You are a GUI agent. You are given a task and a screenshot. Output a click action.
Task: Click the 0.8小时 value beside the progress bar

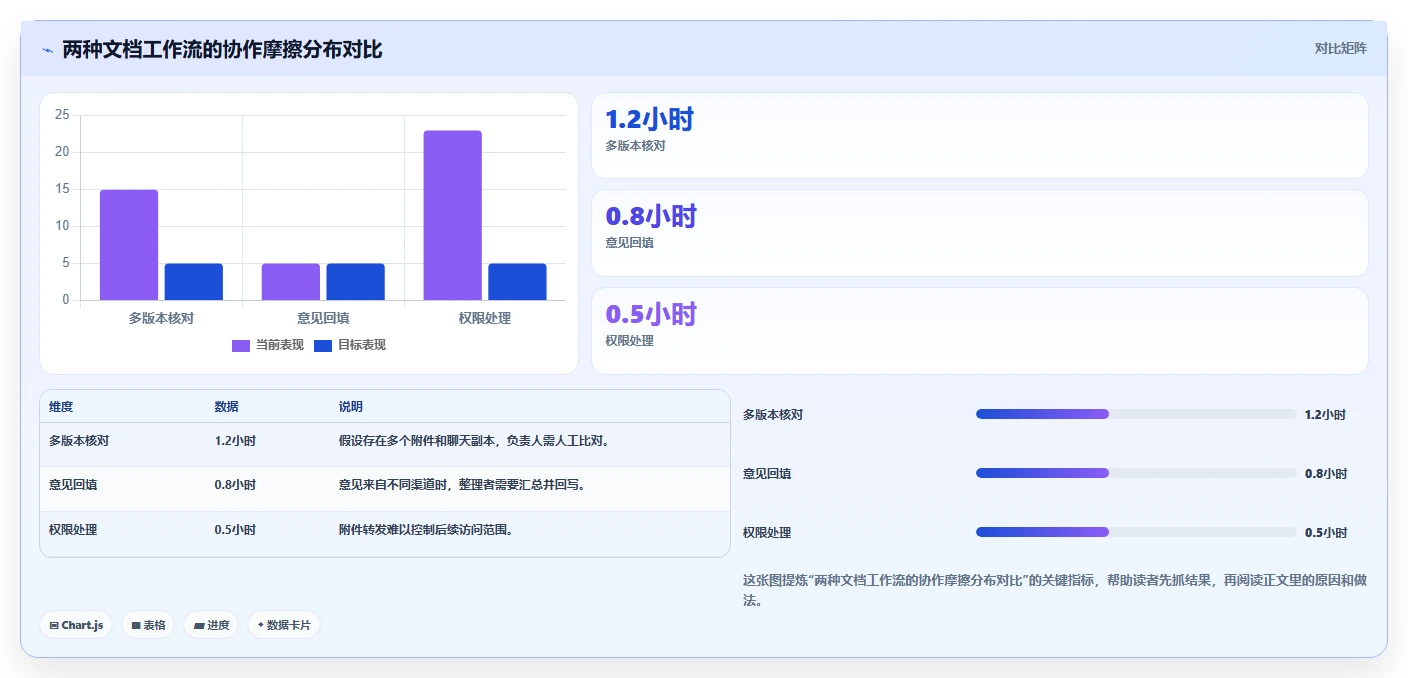tap(1325, 474)
